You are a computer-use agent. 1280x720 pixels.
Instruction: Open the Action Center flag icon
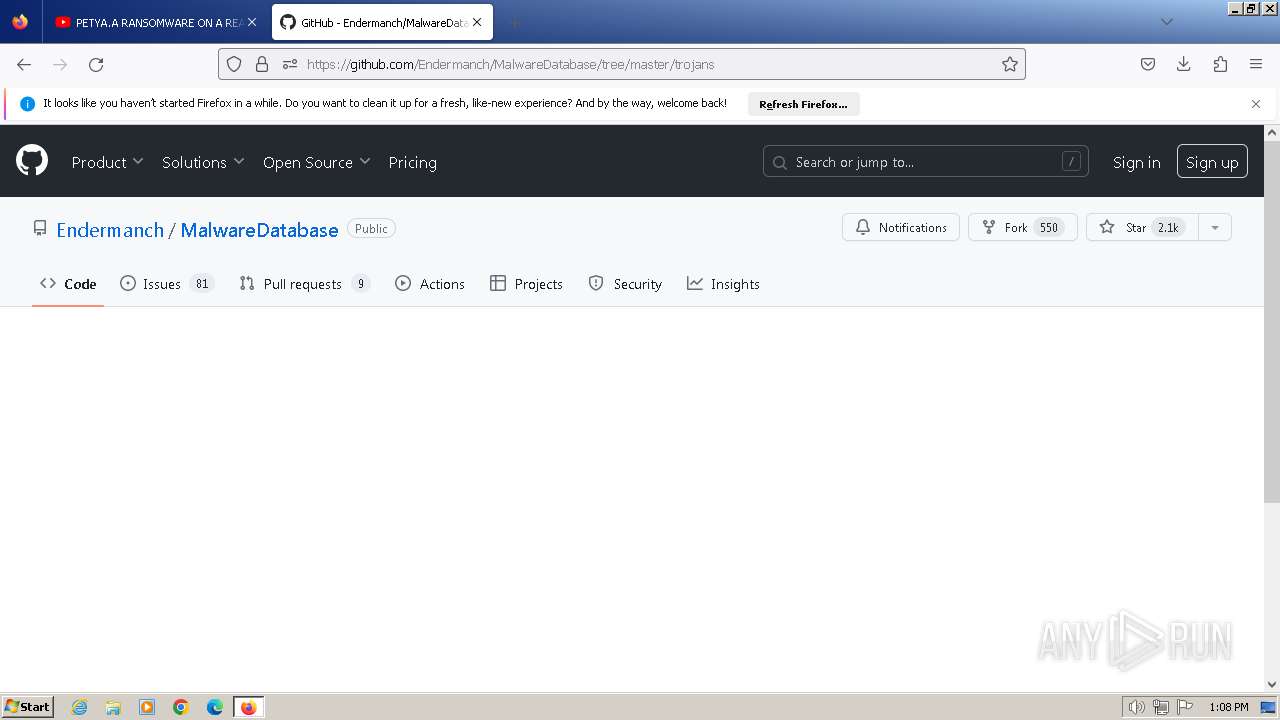[1185, 707]
